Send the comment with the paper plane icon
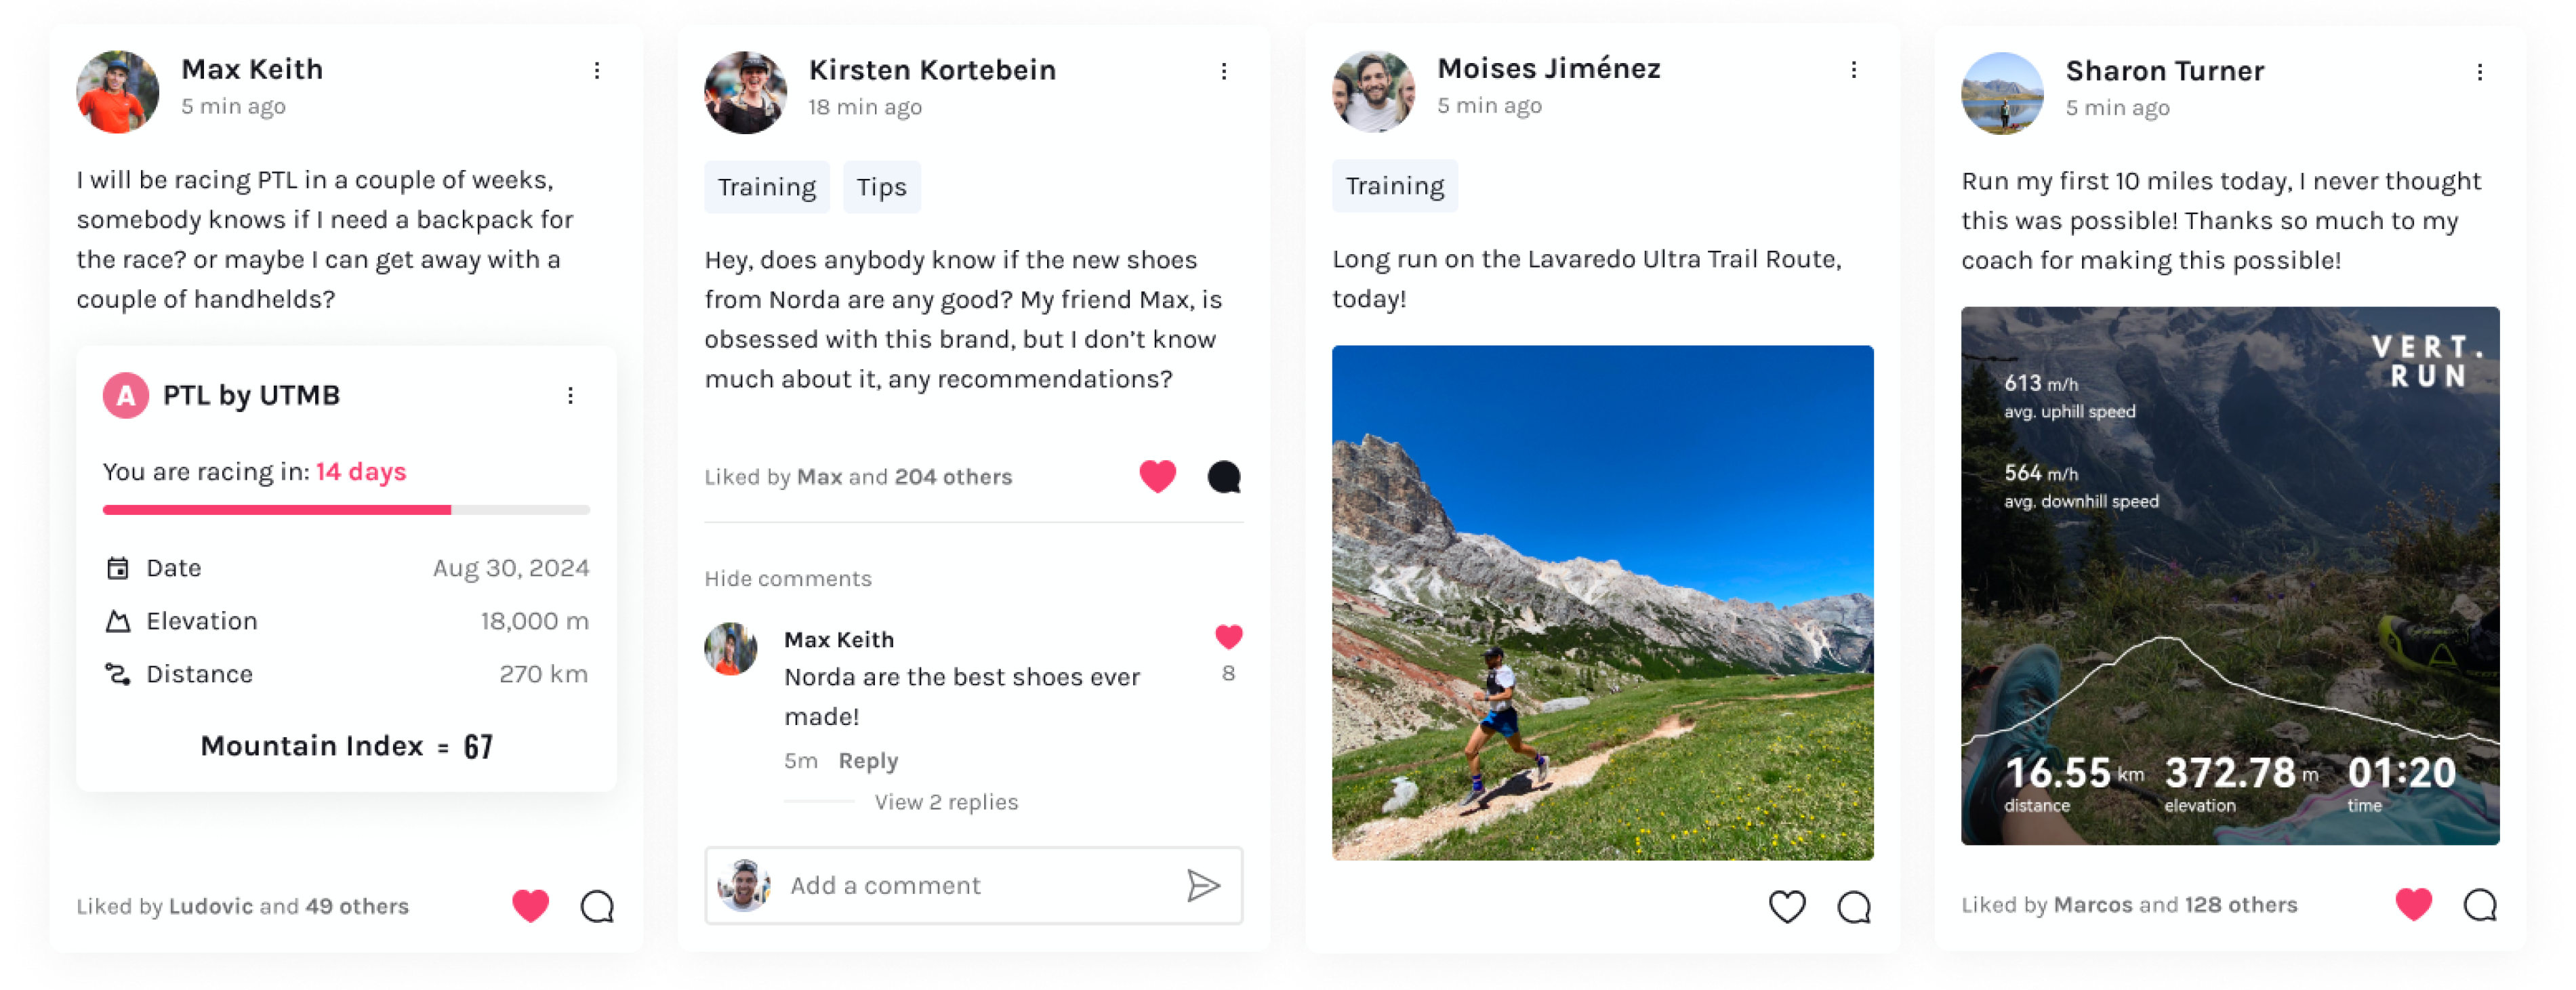 click(x=1202, y=885)
